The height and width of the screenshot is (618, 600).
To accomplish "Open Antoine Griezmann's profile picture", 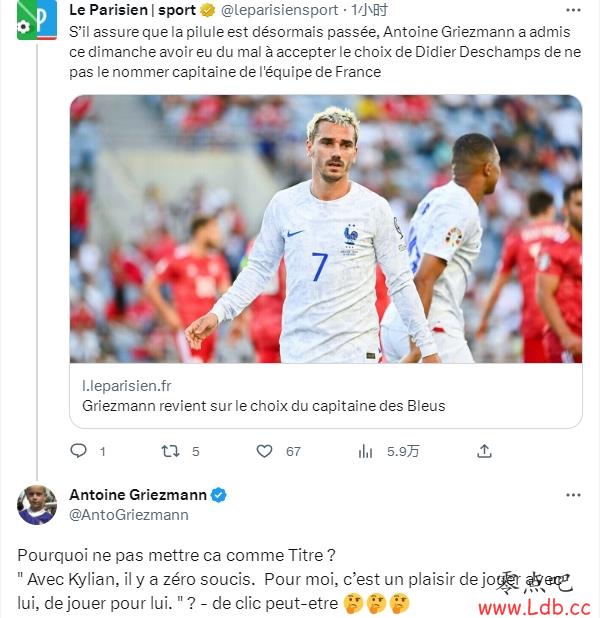I will tap(37, 505).
